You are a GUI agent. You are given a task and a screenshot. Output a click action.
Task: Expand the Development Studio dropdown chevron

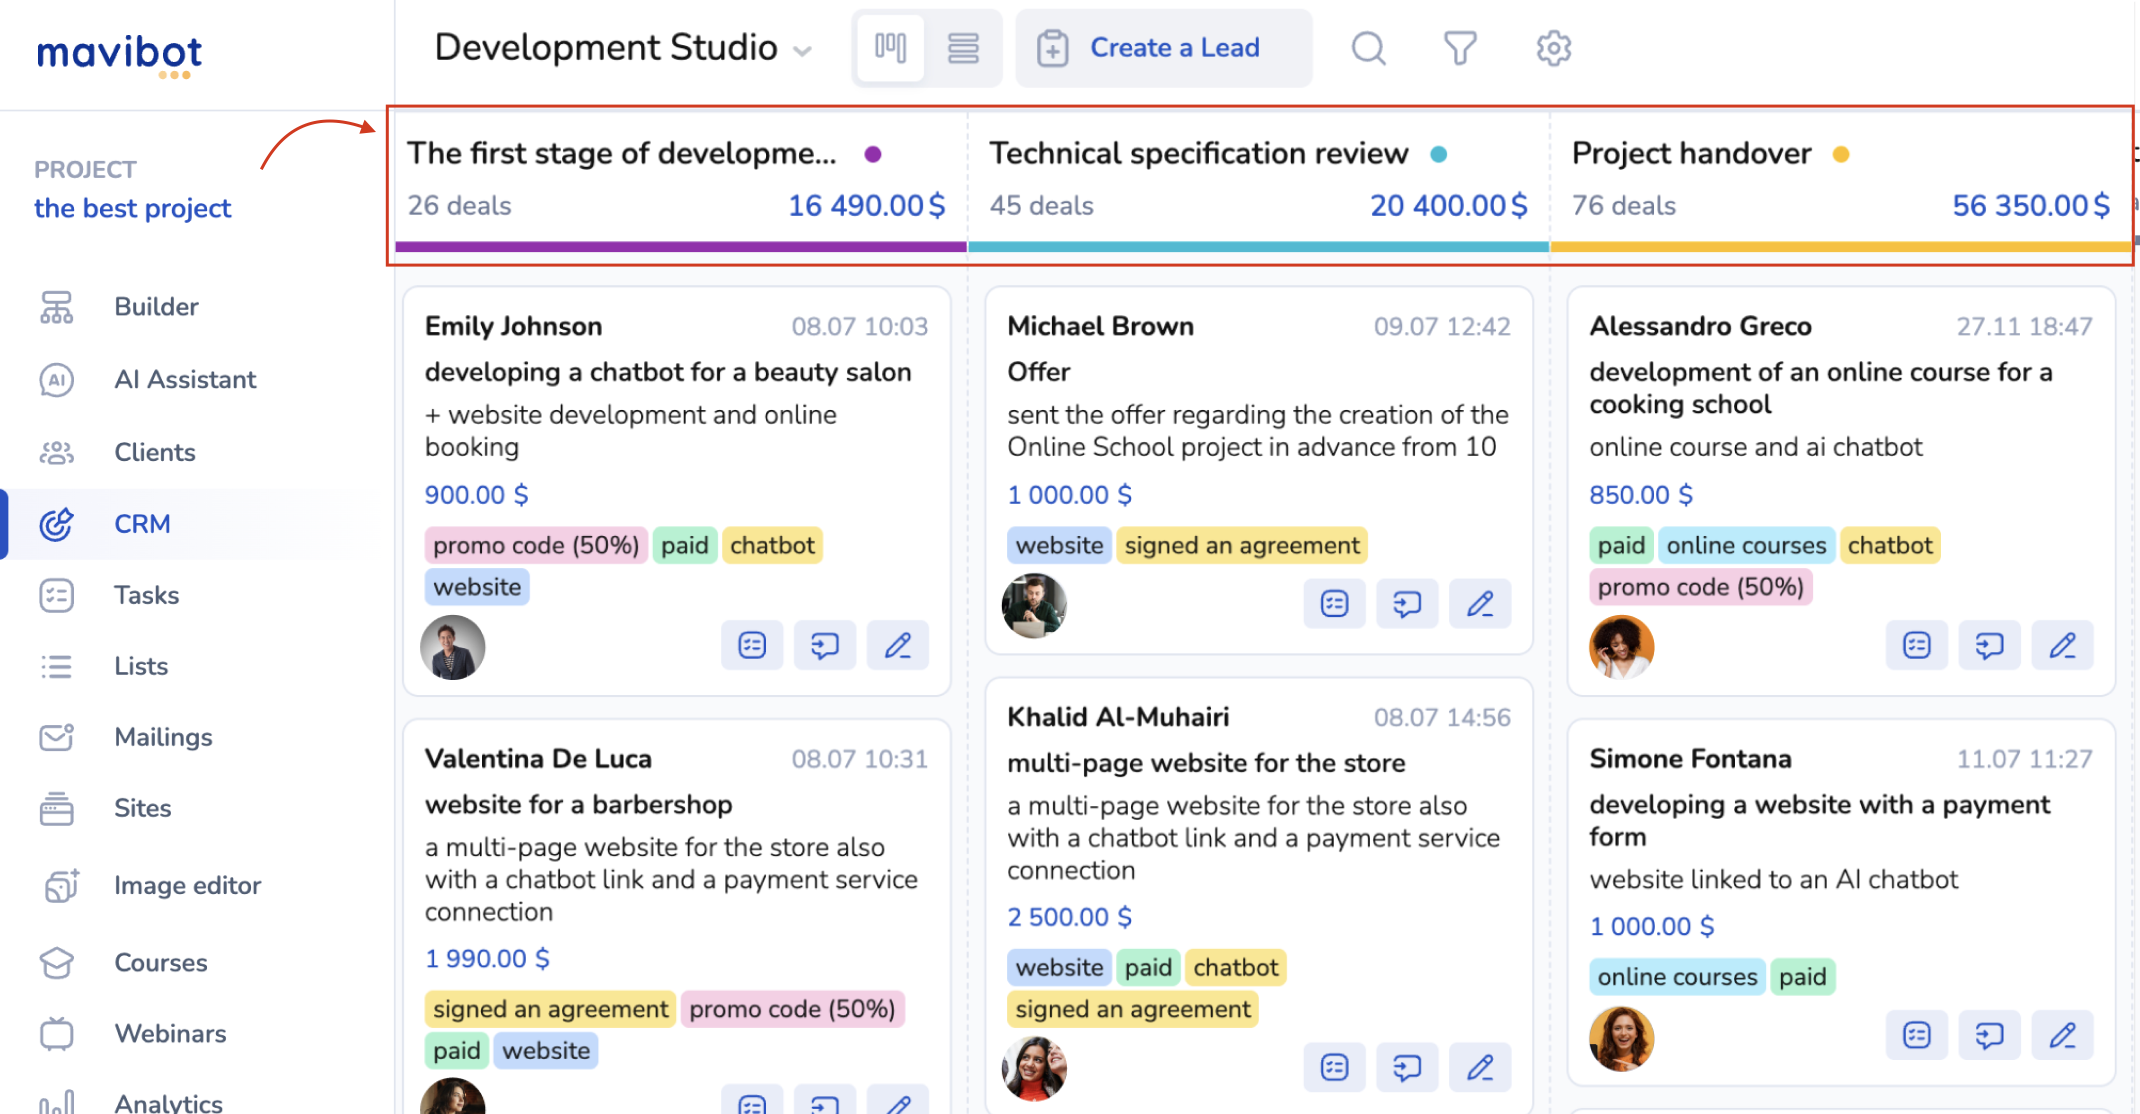click(x=802, y=51)
